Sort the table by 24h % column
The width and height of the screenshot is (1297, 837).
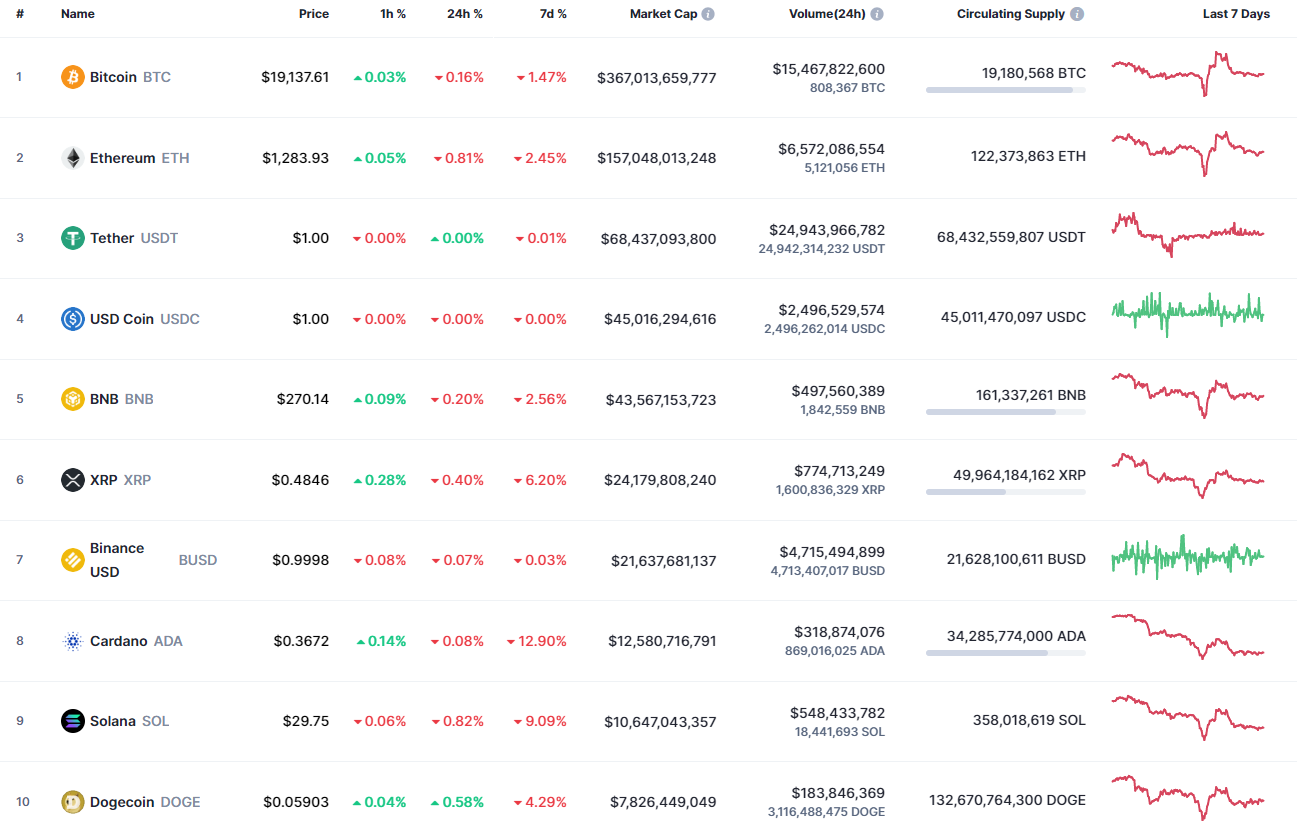coord(465,14)
